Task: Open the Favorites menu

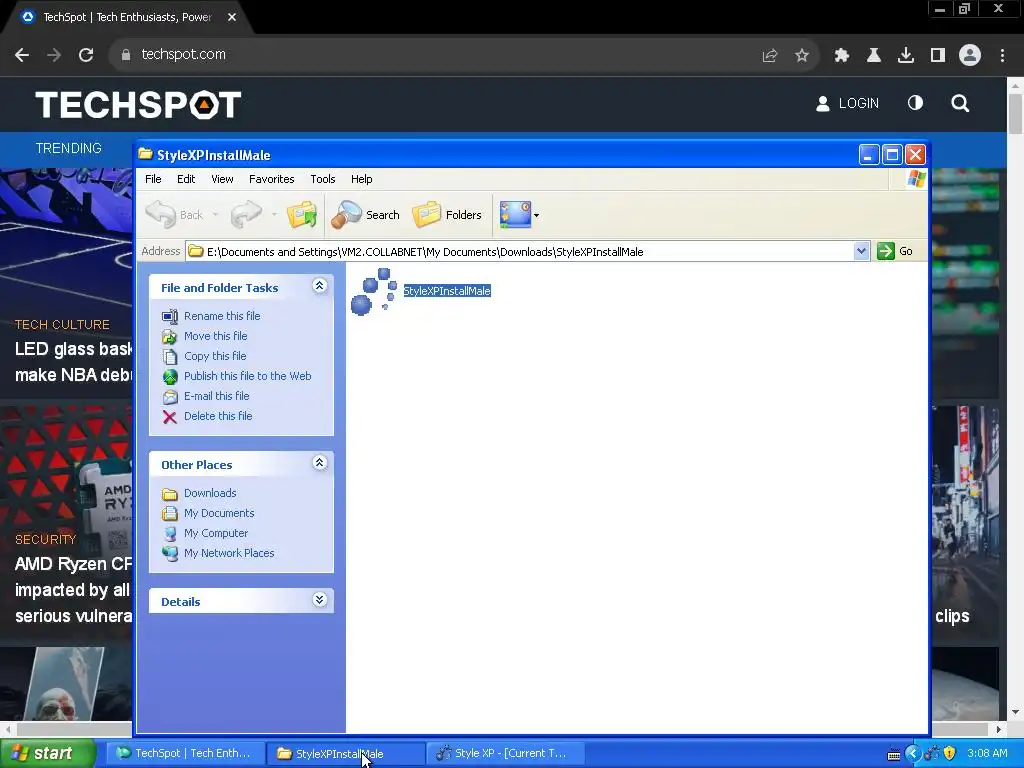Action: coord(272,179)
